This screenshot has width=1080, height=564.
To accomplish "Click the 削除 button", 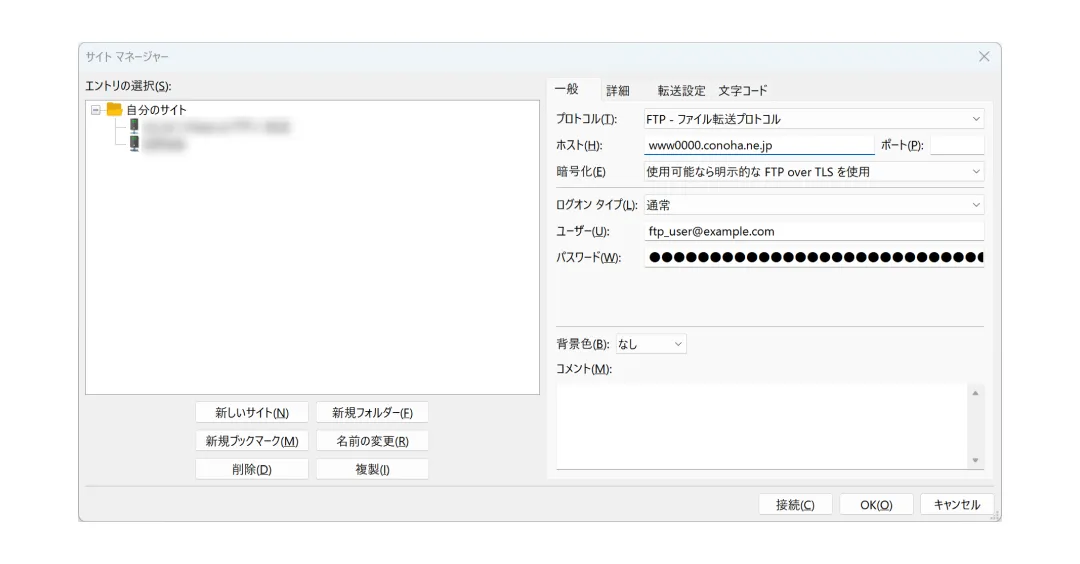I will (252, 469).
